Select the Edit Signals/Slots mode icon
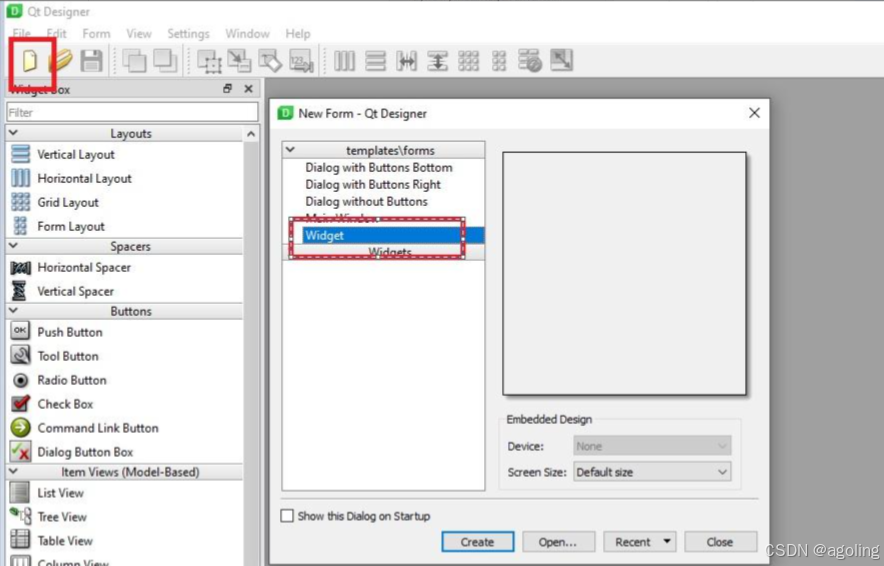884x566 pixels. [x=240, y=61]
